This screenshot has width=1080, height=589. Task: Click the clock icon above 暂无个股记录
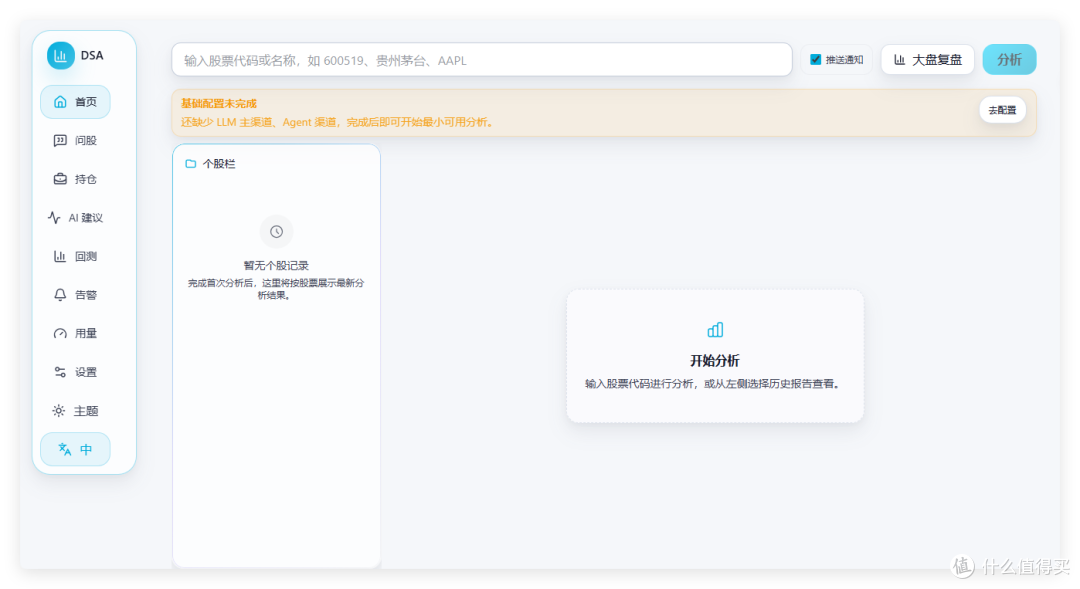276,231
